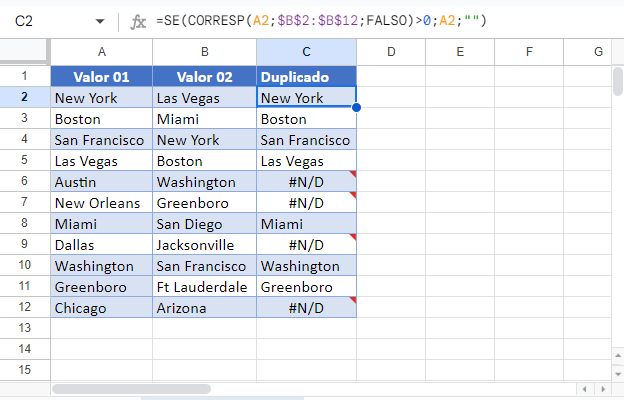The height and width of the screenshot is (400, 624).
Task: Select cell A4 'San Francisco'
Action: [x=101, y=139]
